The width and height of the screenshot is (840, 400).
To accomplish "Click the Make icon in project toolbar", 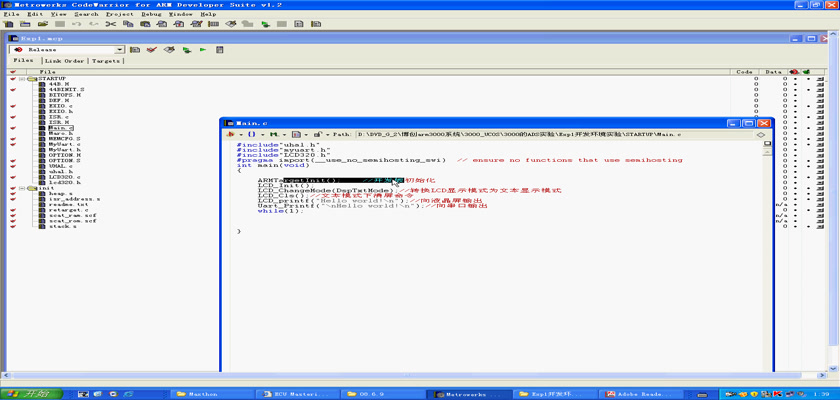I will tap(169, 50).
